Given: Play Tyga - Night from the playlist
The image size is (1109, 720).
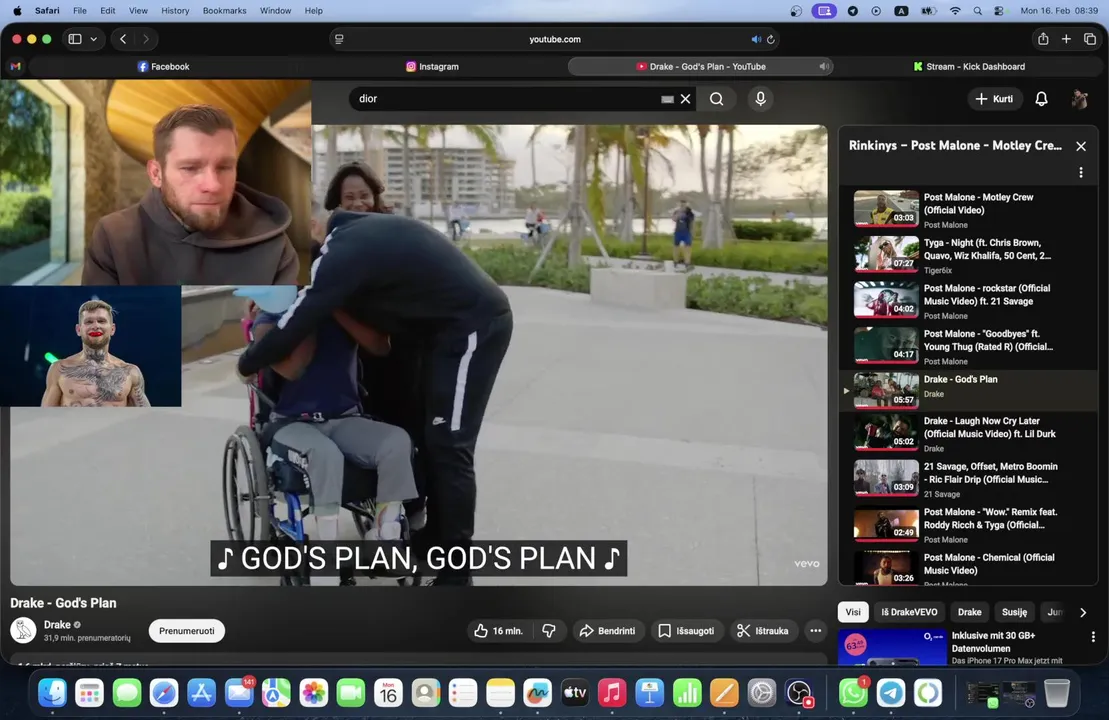Looking at the screenshot, I should click(968, 255).
